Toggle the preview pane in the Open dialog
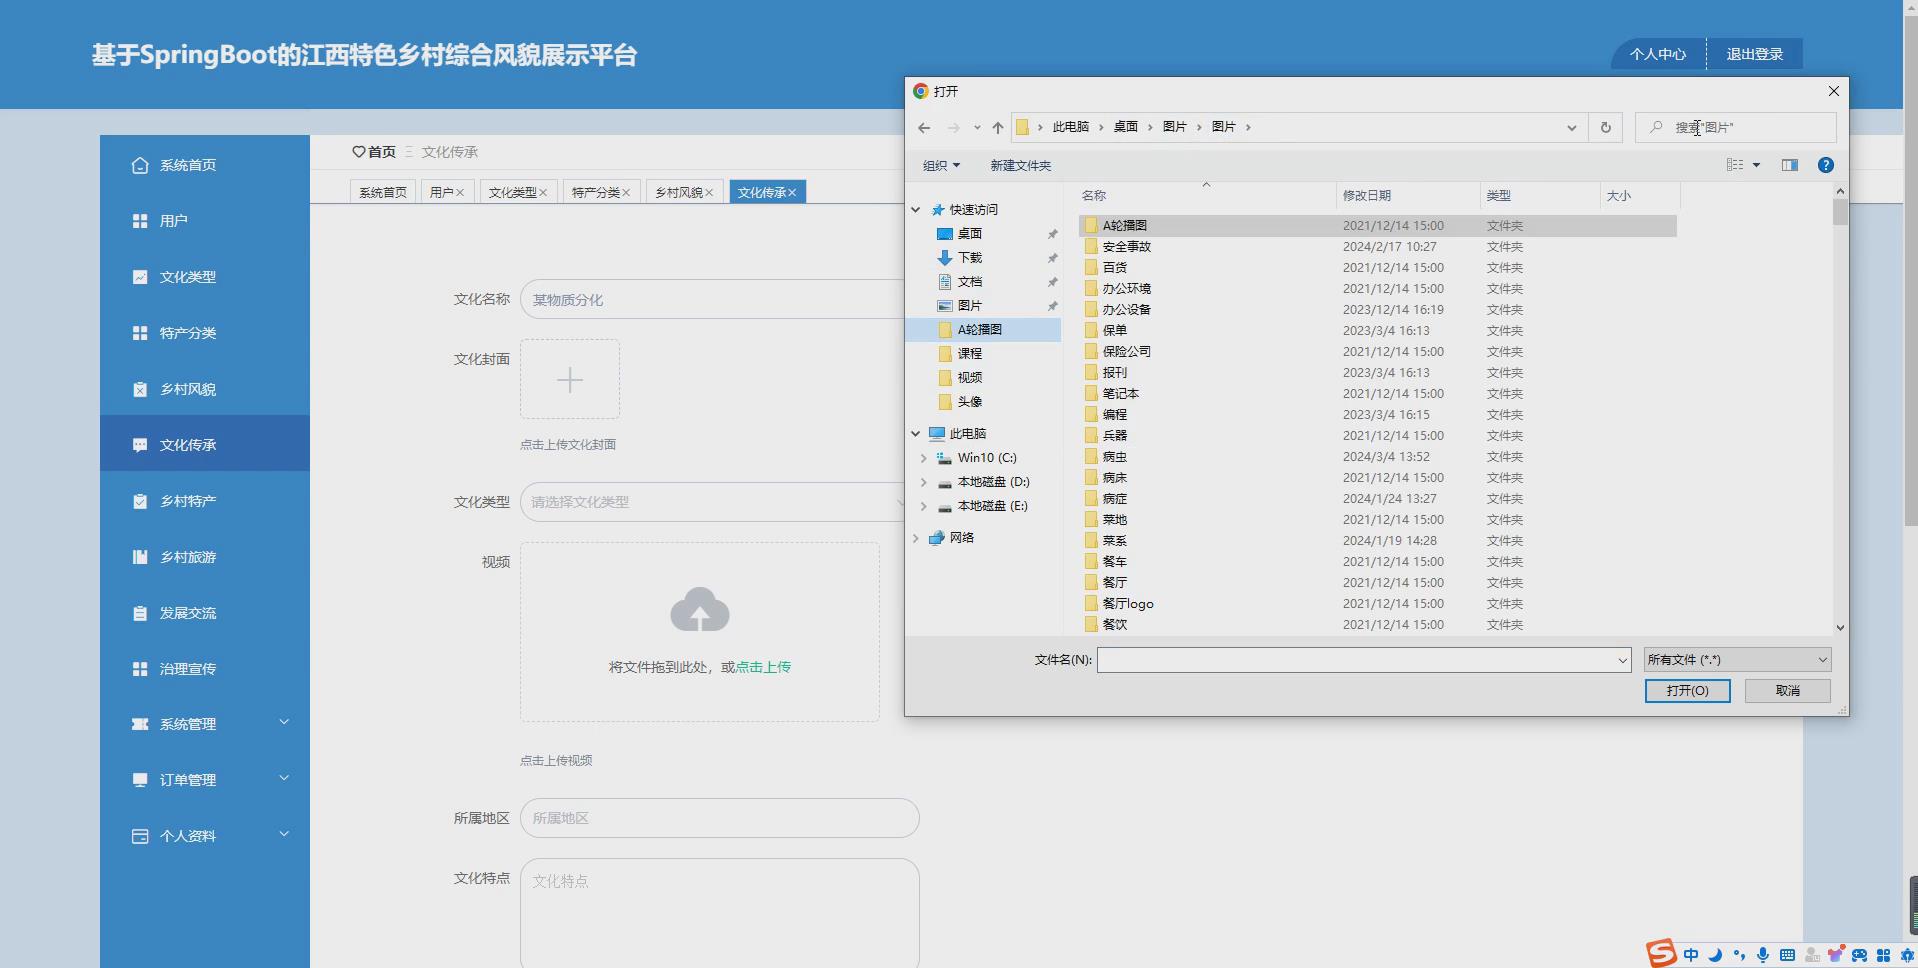Screen dimensions: 1918x968 click(1789, 165)
